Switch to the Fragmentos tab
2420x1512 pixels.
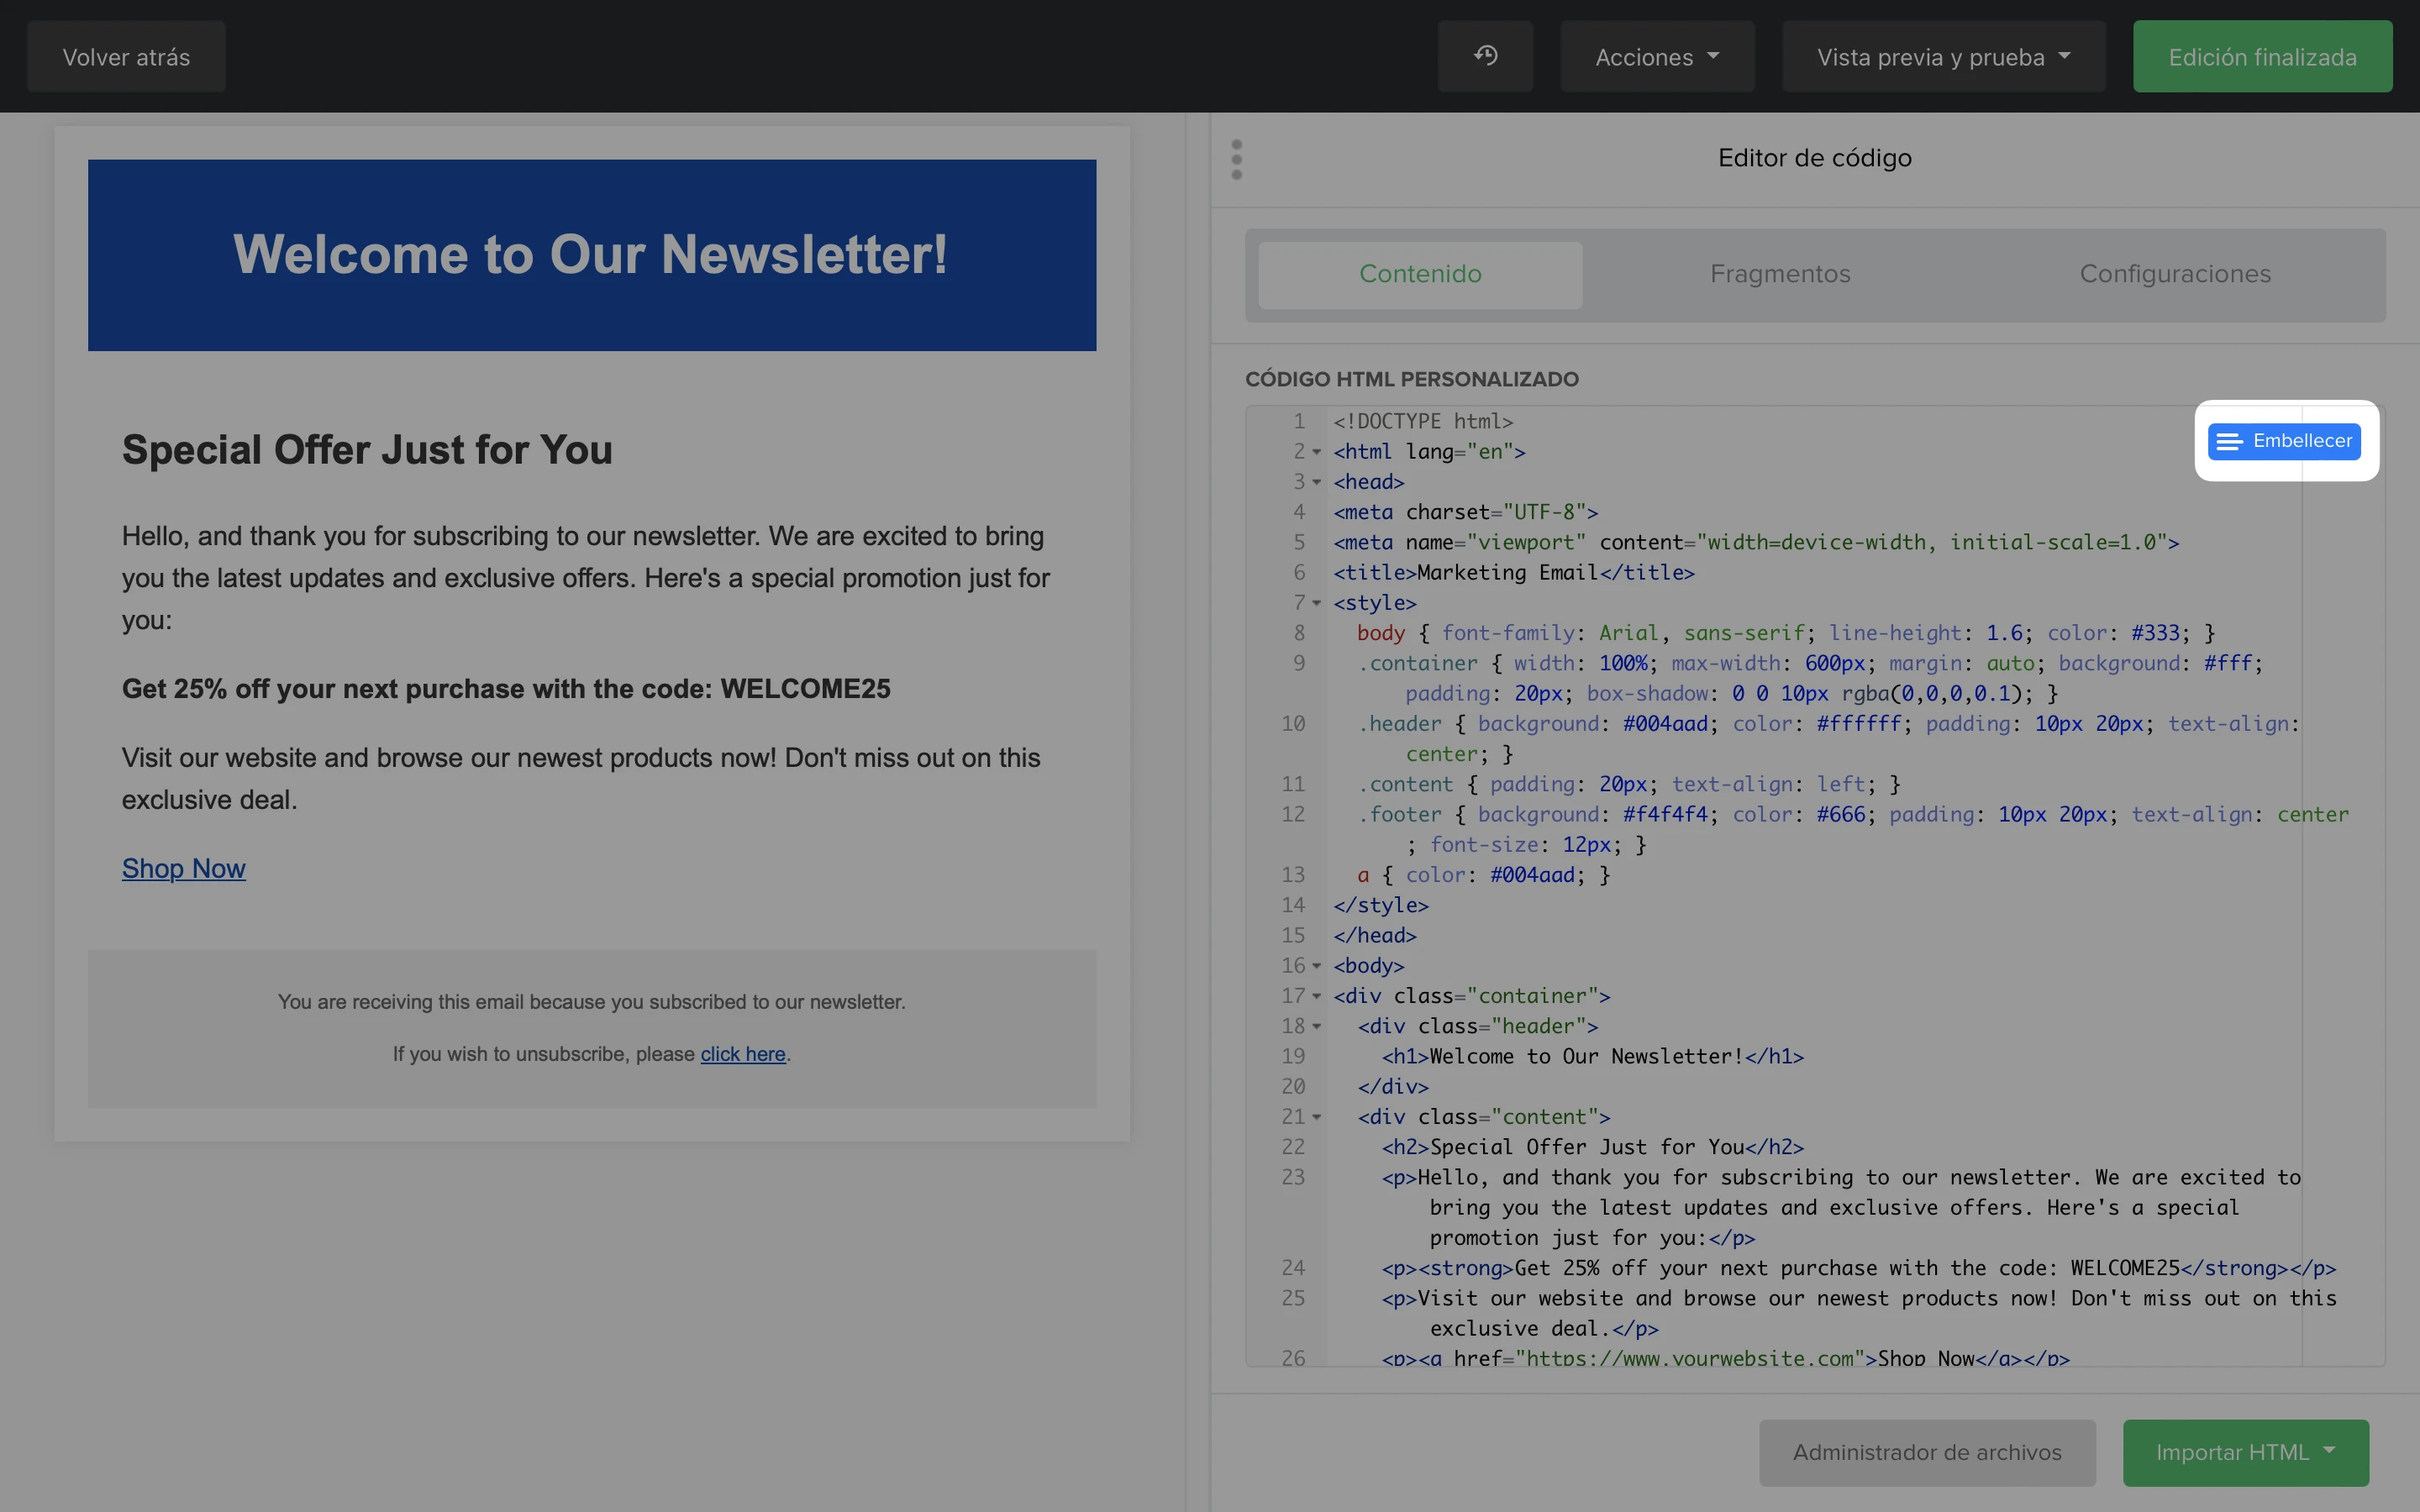click(1780, 274)
